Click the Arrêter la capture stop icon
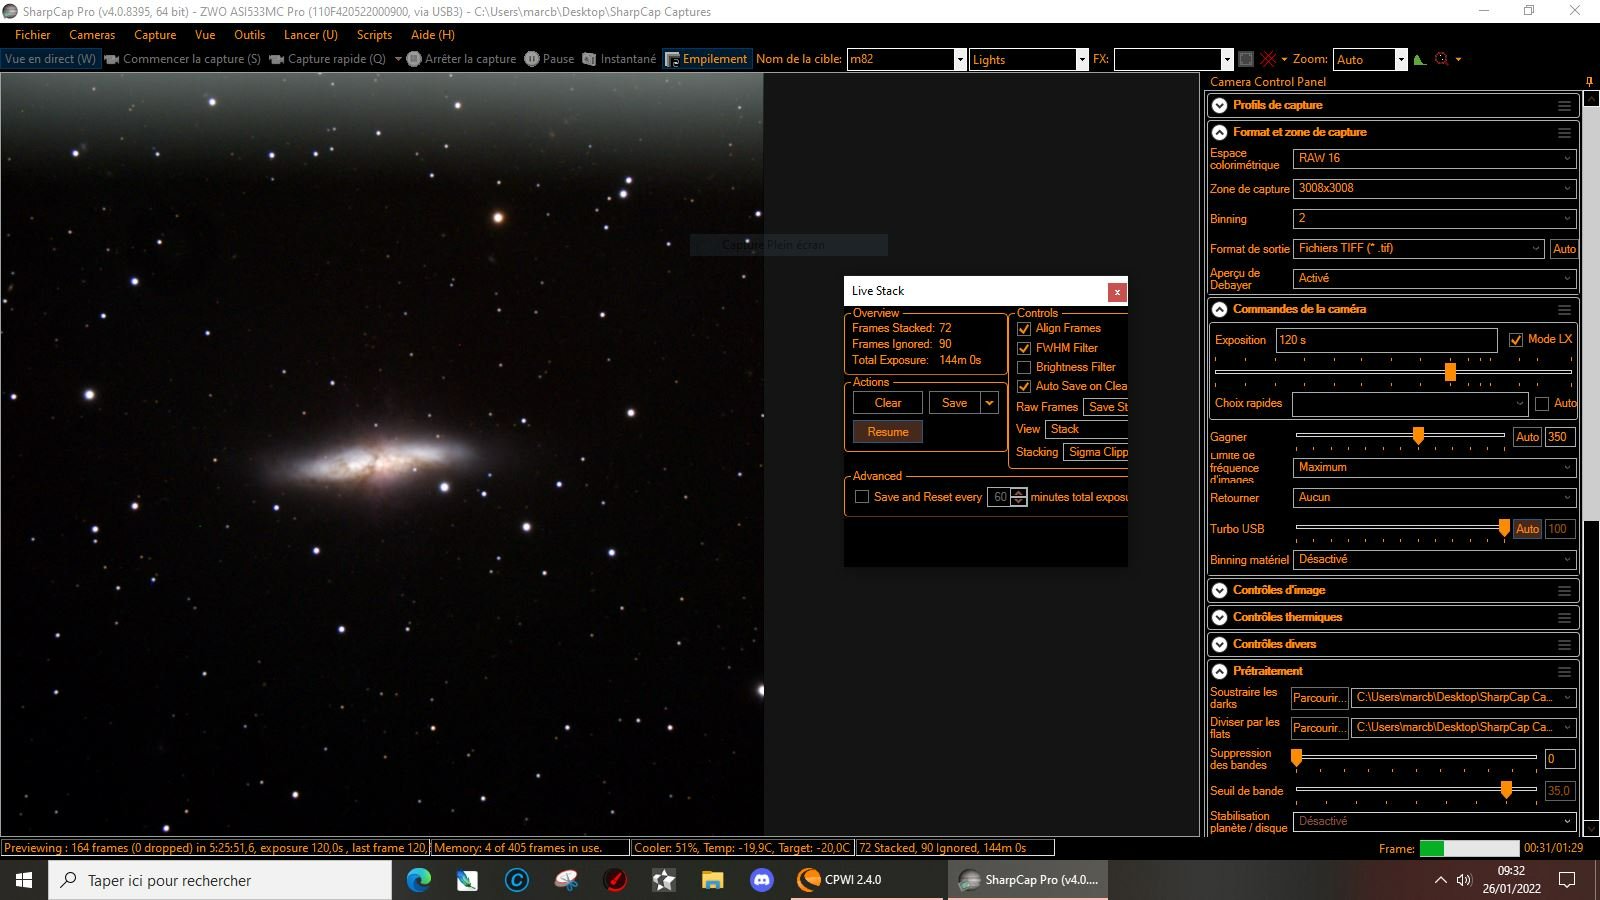 click(x=414, y=59)
